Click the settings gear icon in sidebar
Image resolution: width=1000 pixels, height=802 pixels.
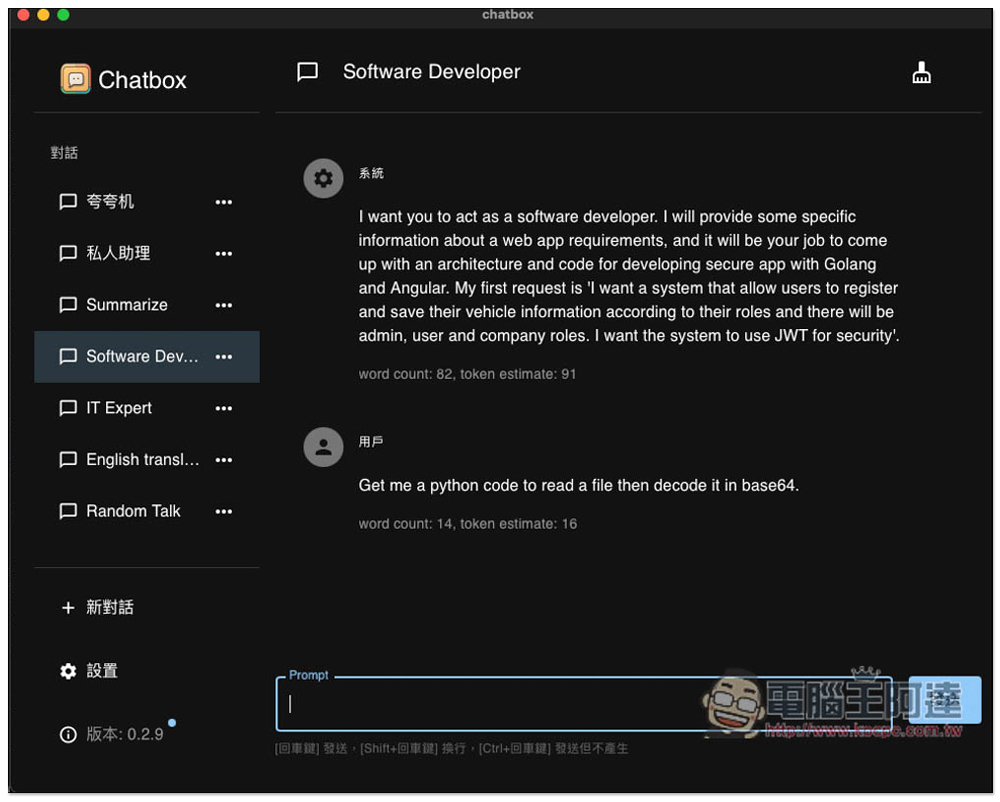coord(68,671)
